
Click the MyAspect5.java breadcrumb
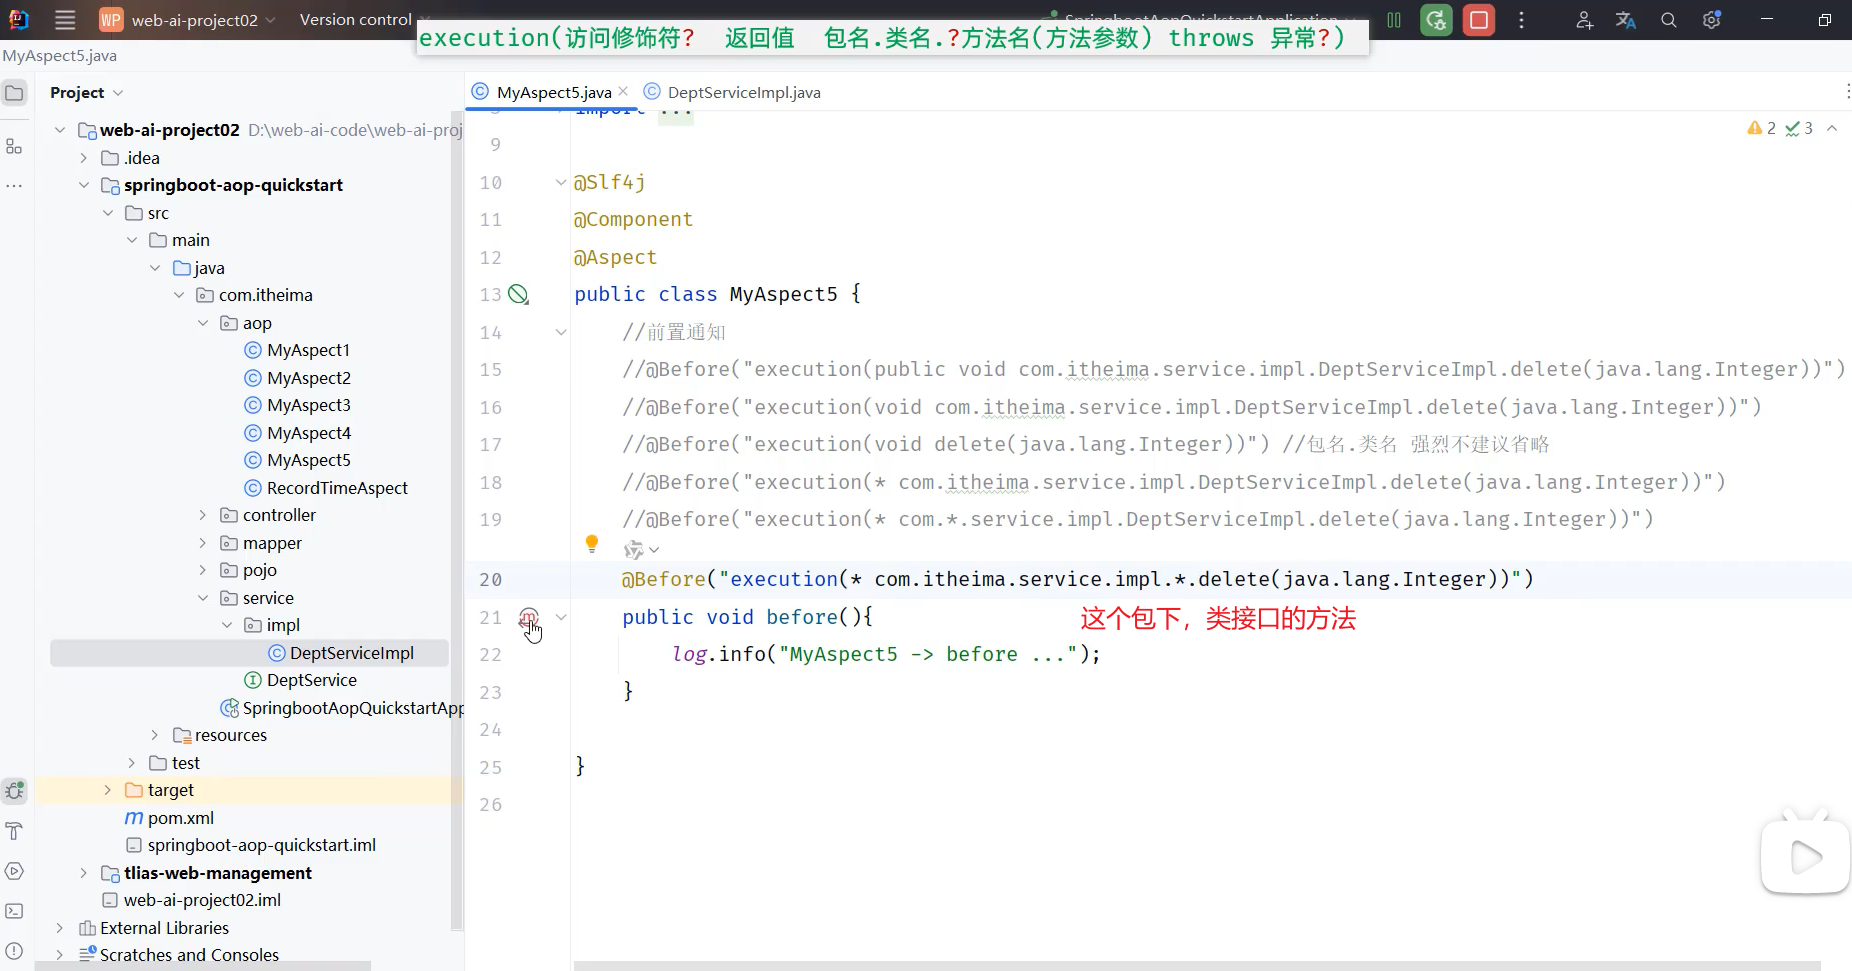[x=60, y=56]
